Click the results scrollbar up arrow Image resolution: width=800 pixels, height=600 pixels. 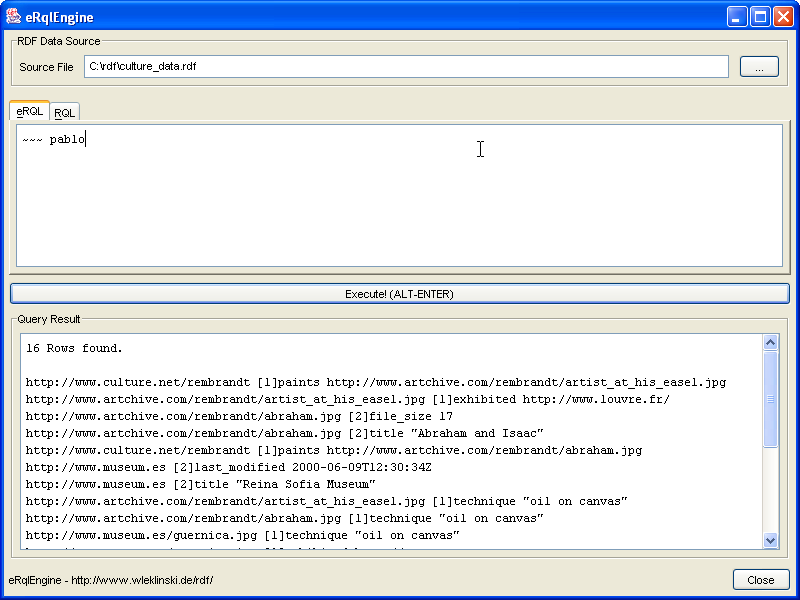tap(770, 343)
